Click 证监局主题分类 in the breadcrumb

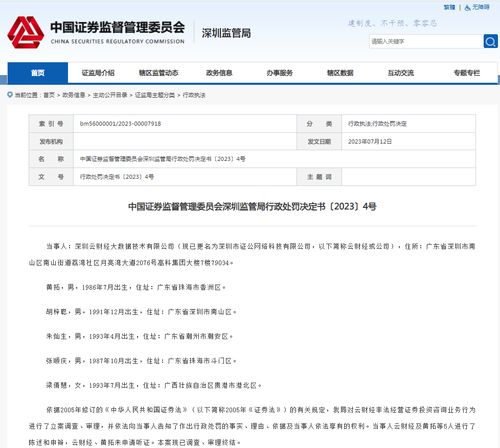pyautogui.click(x=155, y=95)
